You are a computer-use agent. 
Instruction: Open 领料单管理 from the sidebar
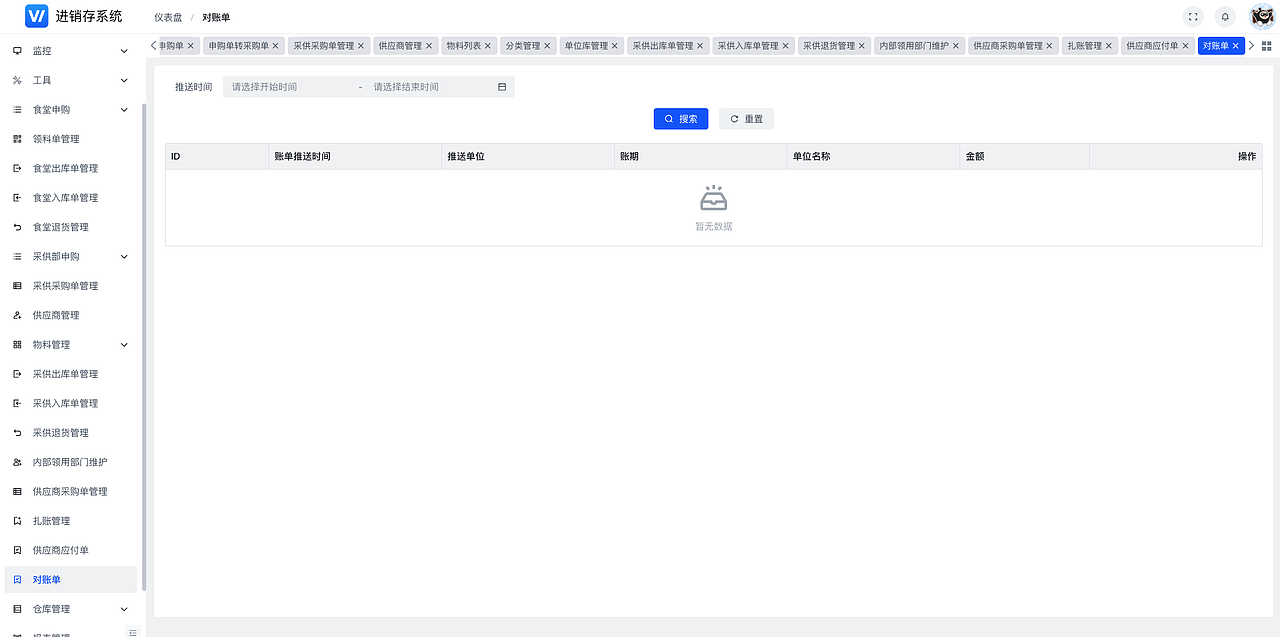58,138
